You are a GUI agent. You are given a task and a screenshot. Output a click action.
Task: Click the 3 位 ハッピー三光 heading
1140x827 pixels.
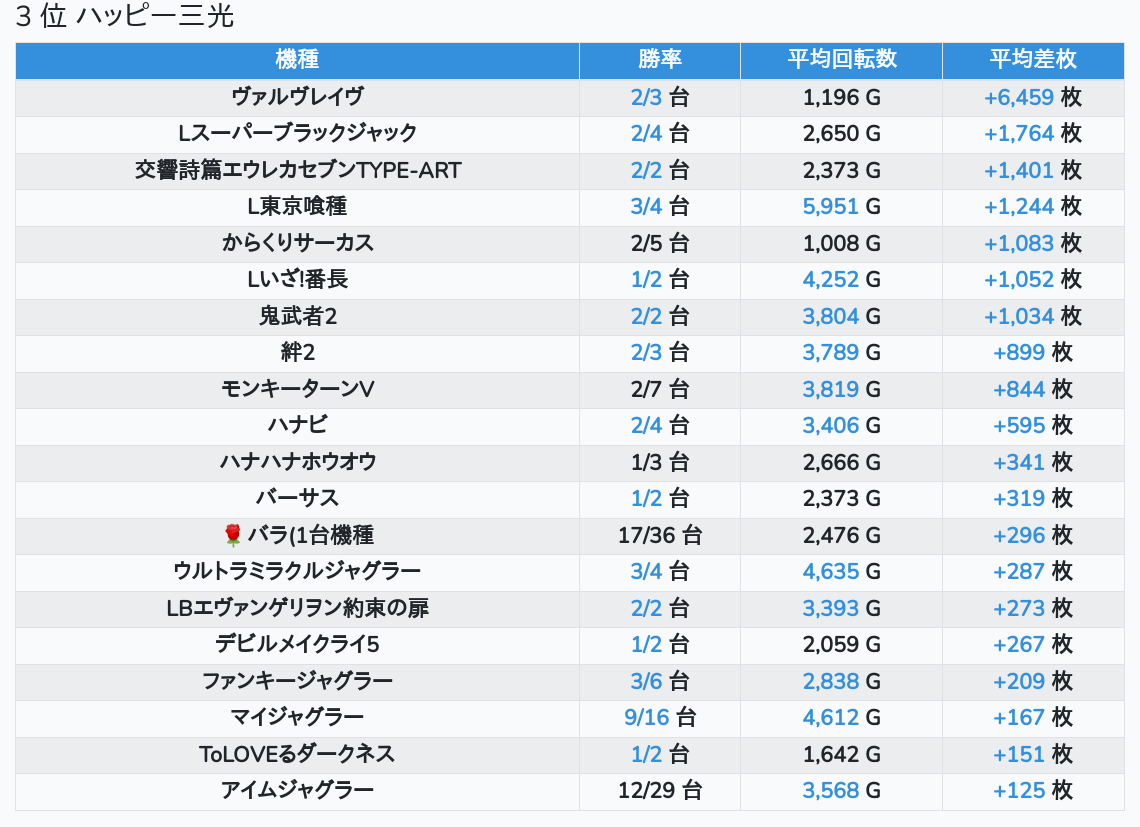coord(124,15)
